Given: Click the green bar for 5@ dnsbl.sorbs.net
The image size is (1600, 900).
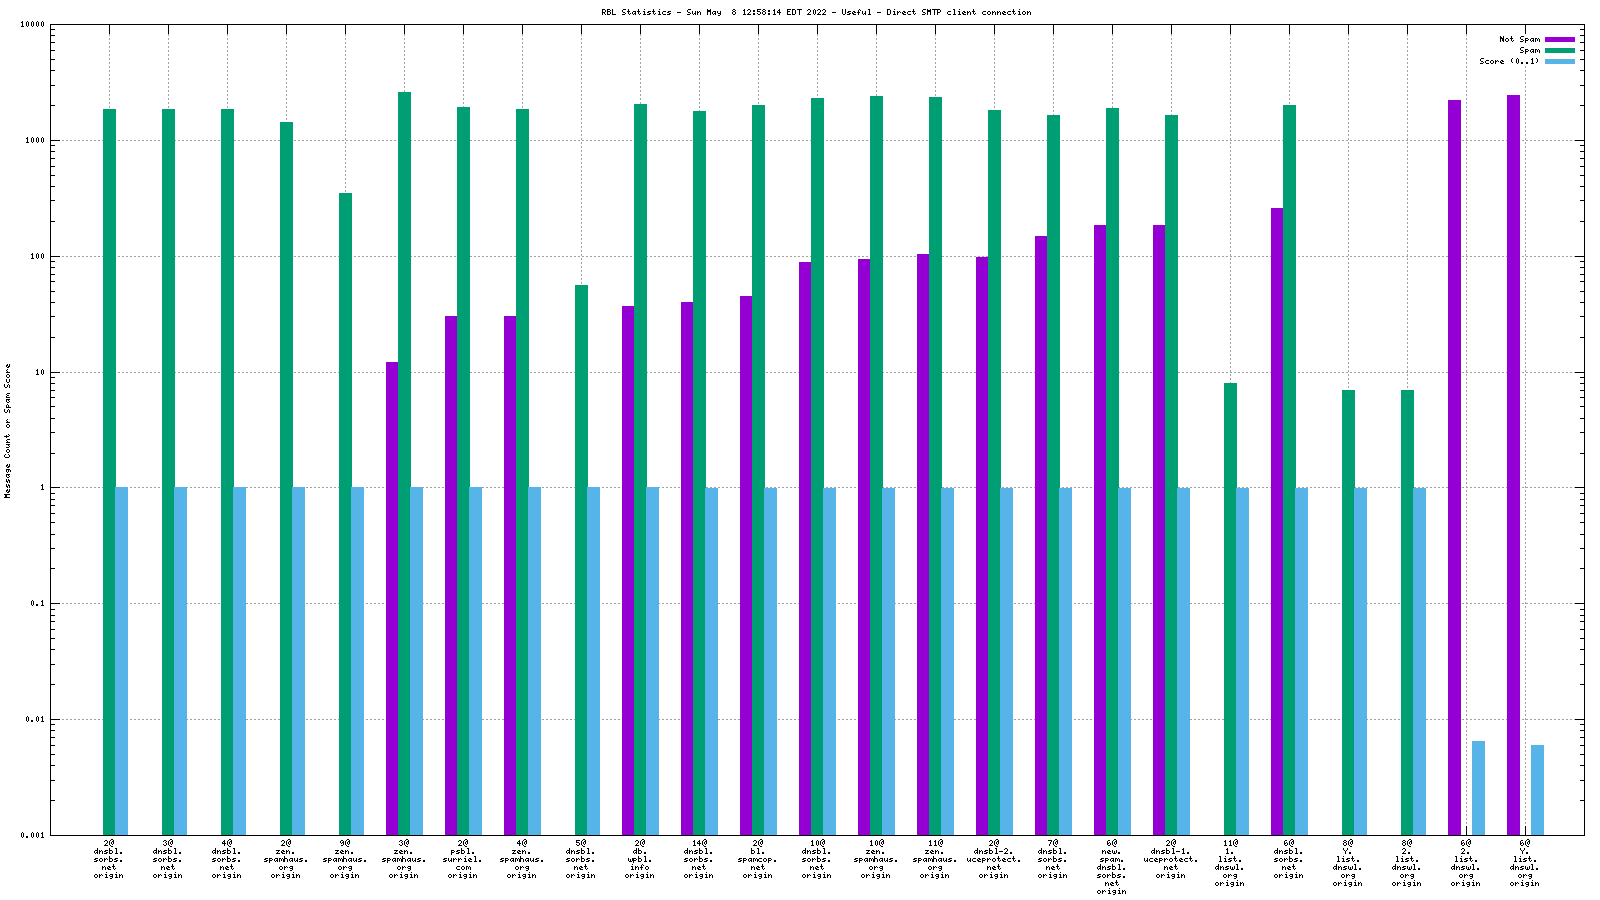Looking at the screenshot, I should [581, 560].
